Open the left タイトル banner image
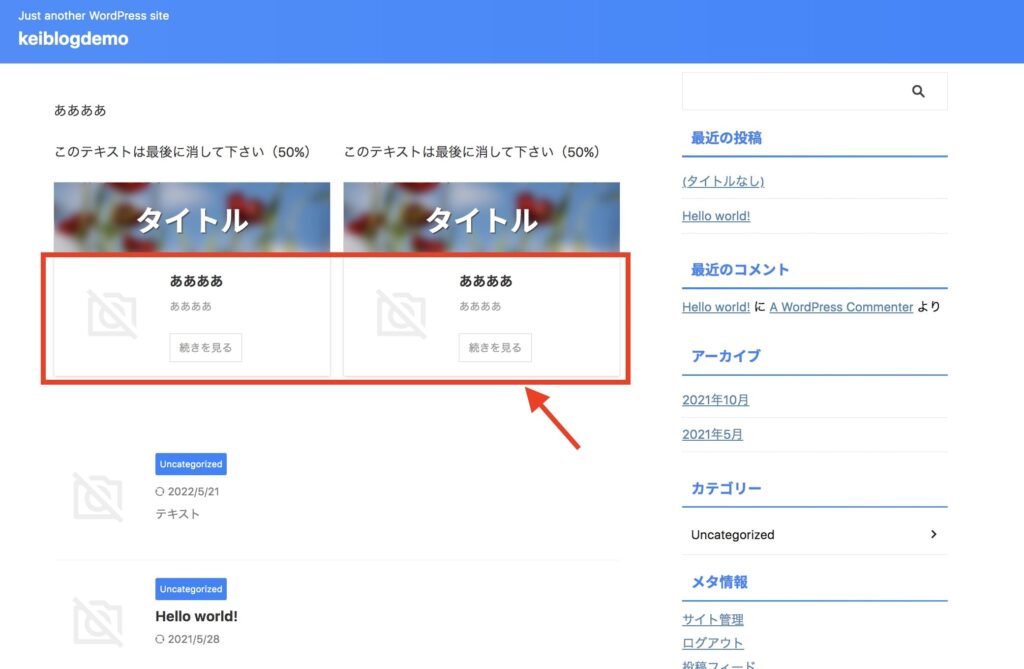This screenshot has width=1024, height=669. 192,218
